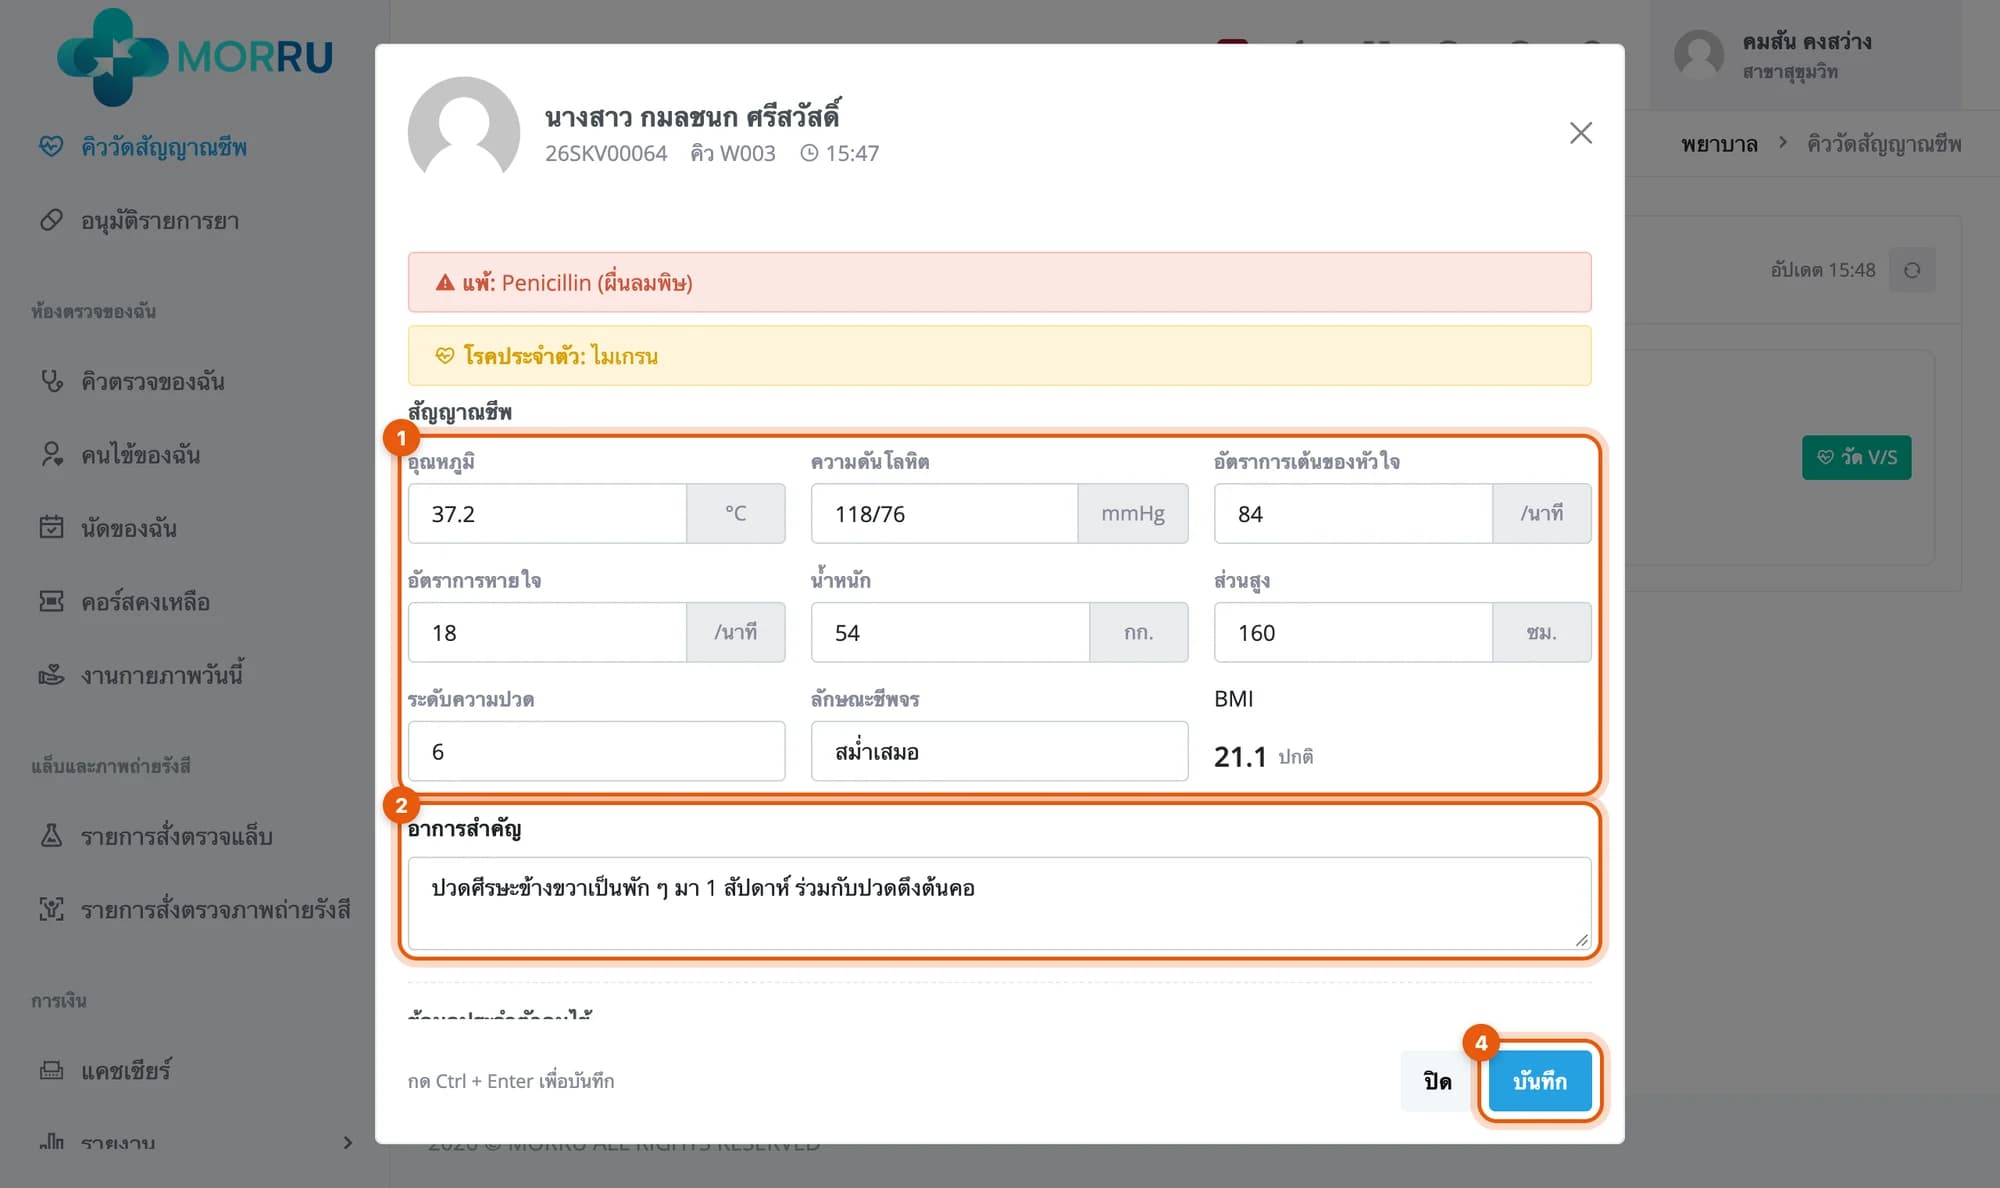
Task: Click the ความดันโลหิต field showing 118/76
Action: coord(944,513)
